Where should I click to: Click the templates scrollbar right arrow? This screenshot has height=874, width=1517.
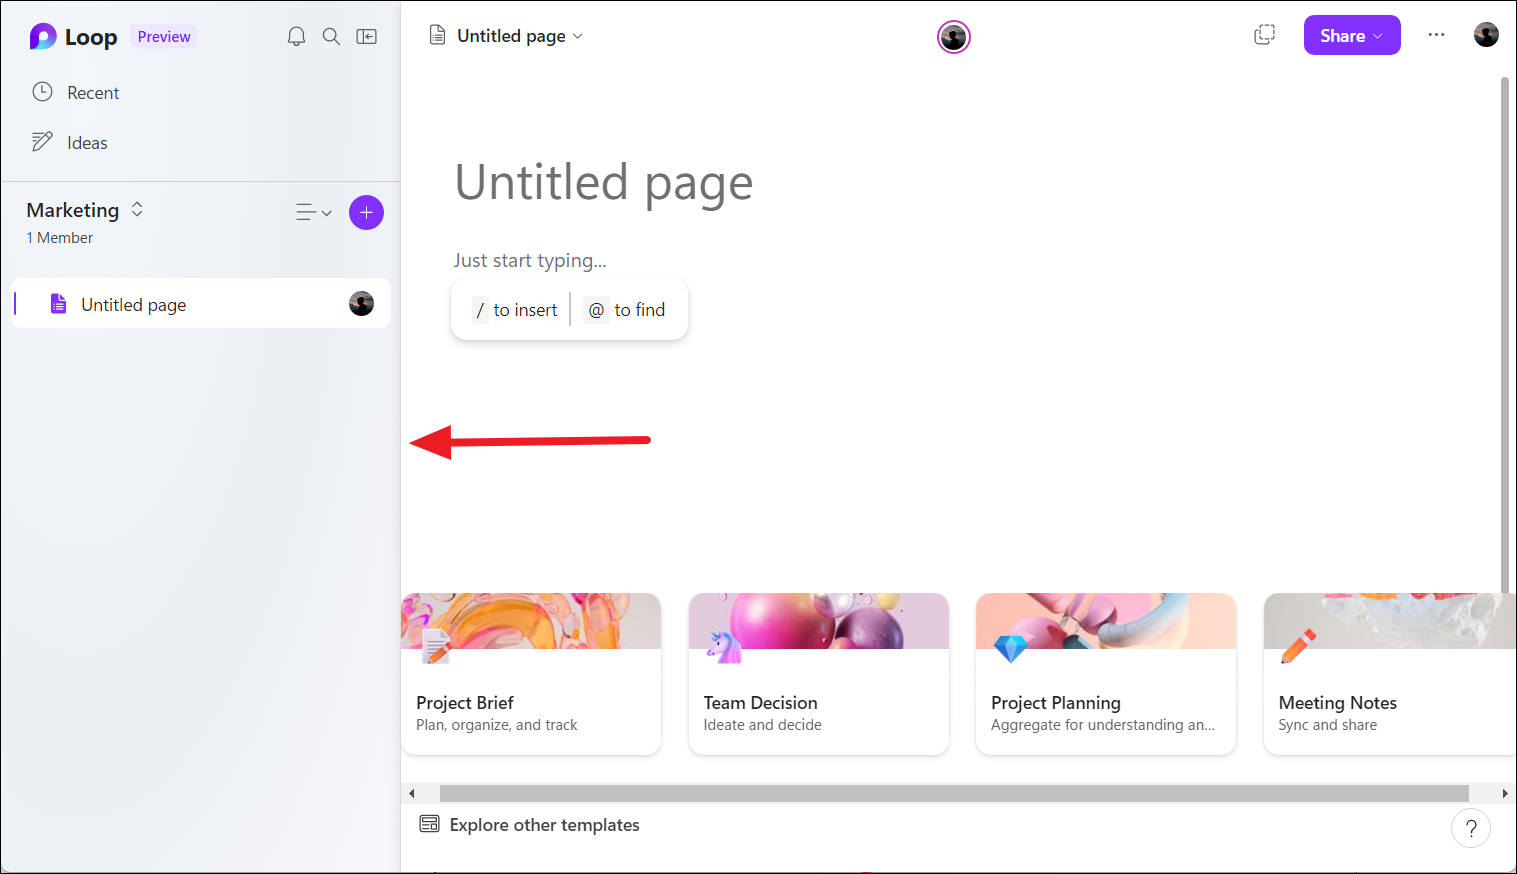click(1505, 793)
